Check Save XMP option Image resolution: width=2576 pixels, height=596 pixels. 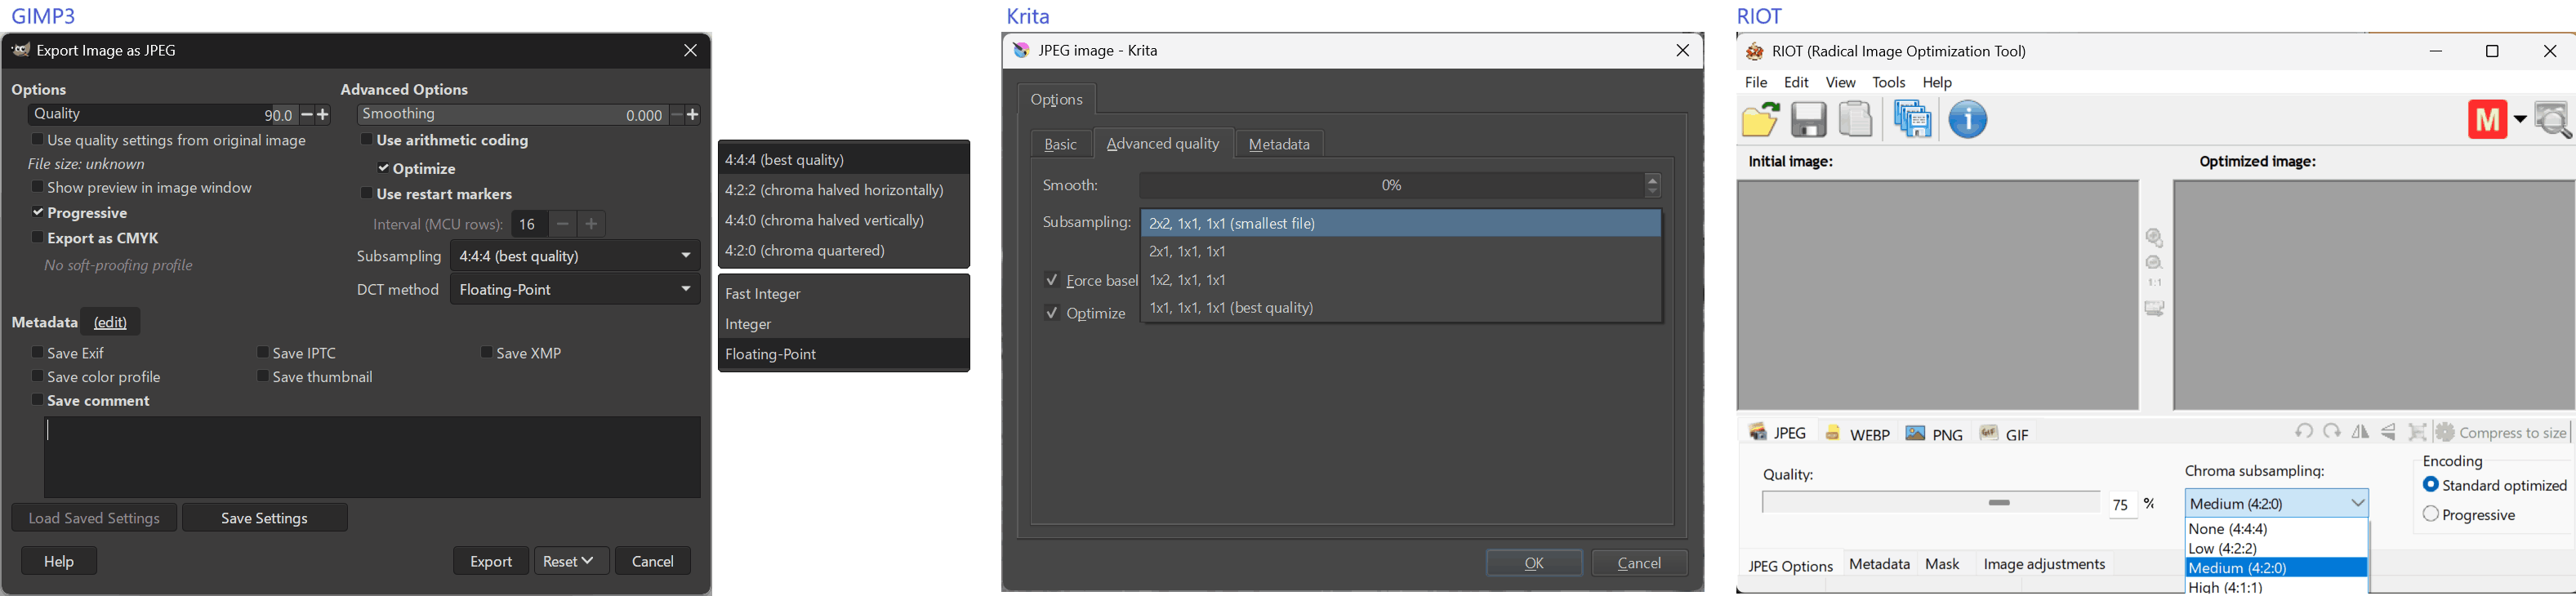(486, 352)
